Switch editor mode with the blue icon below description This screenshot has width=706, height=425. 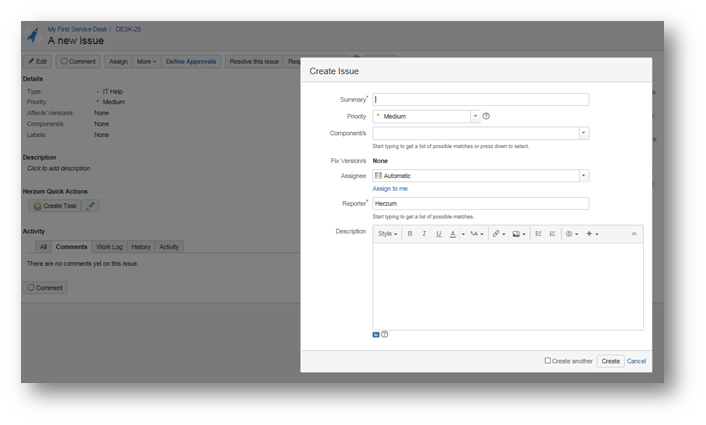click(x=376, y=334)
